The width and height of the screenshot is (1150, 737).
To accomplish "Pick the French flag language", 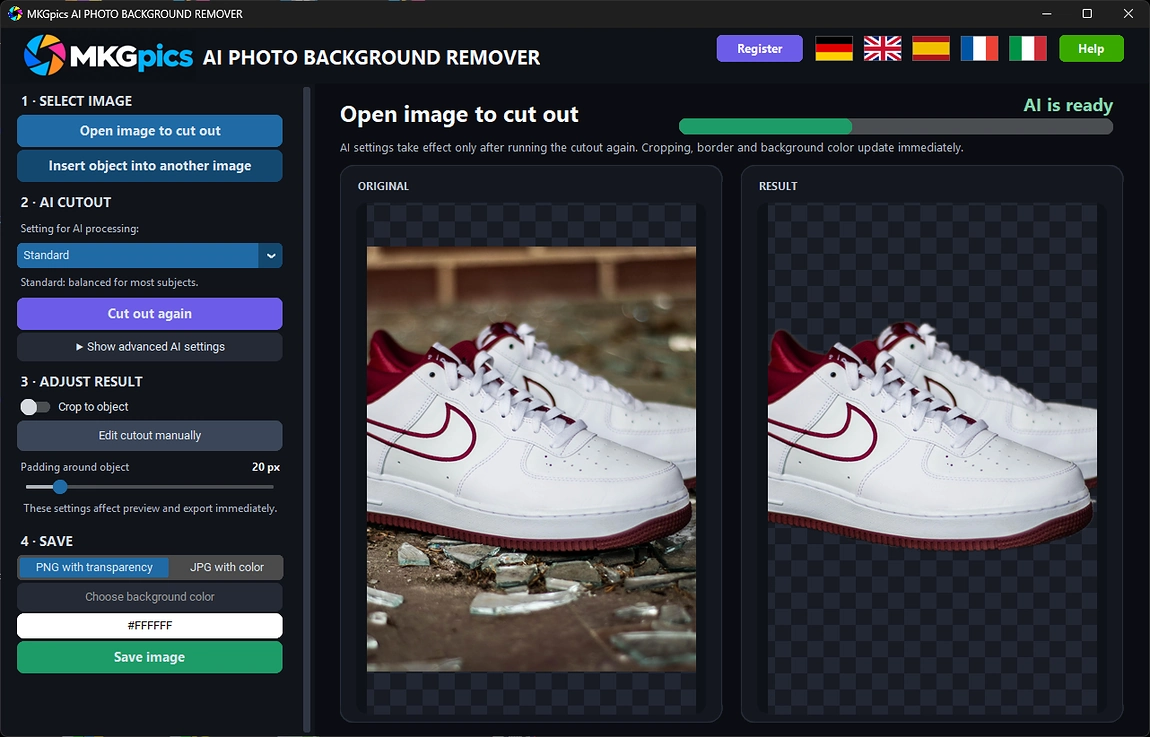I will (x=979, y=48).
